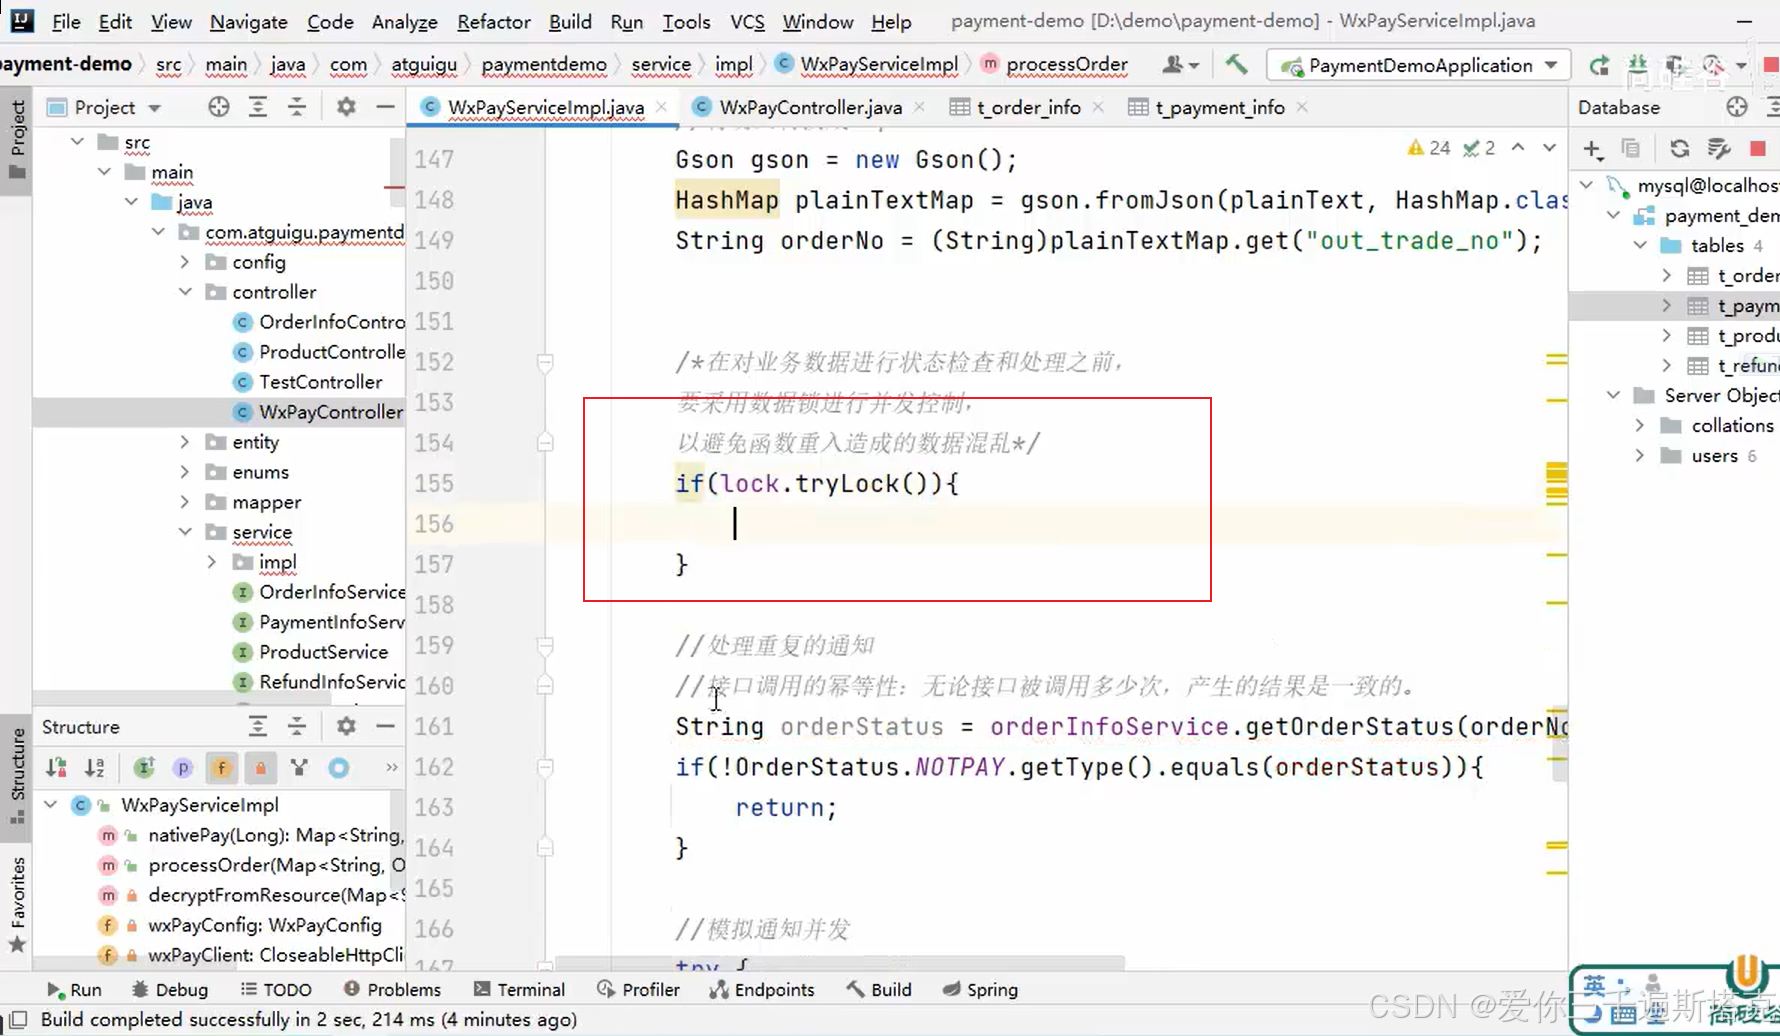The image size is (1780, 1036).
Task: Select ProductService in project tree
Action: click(323, 652)
